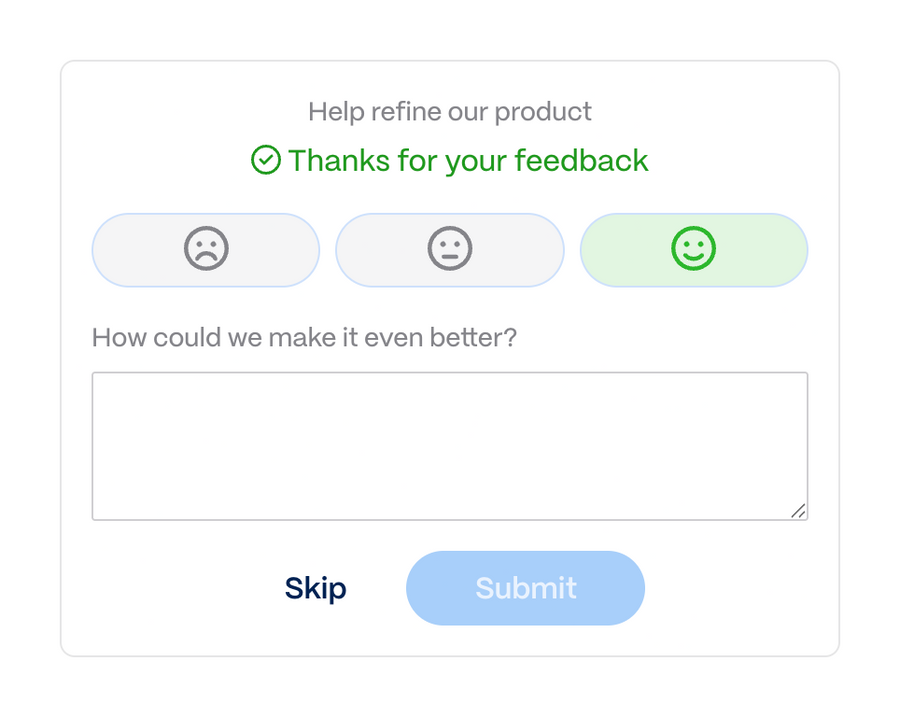Click the textarea resize grip icon

(799, 512)
